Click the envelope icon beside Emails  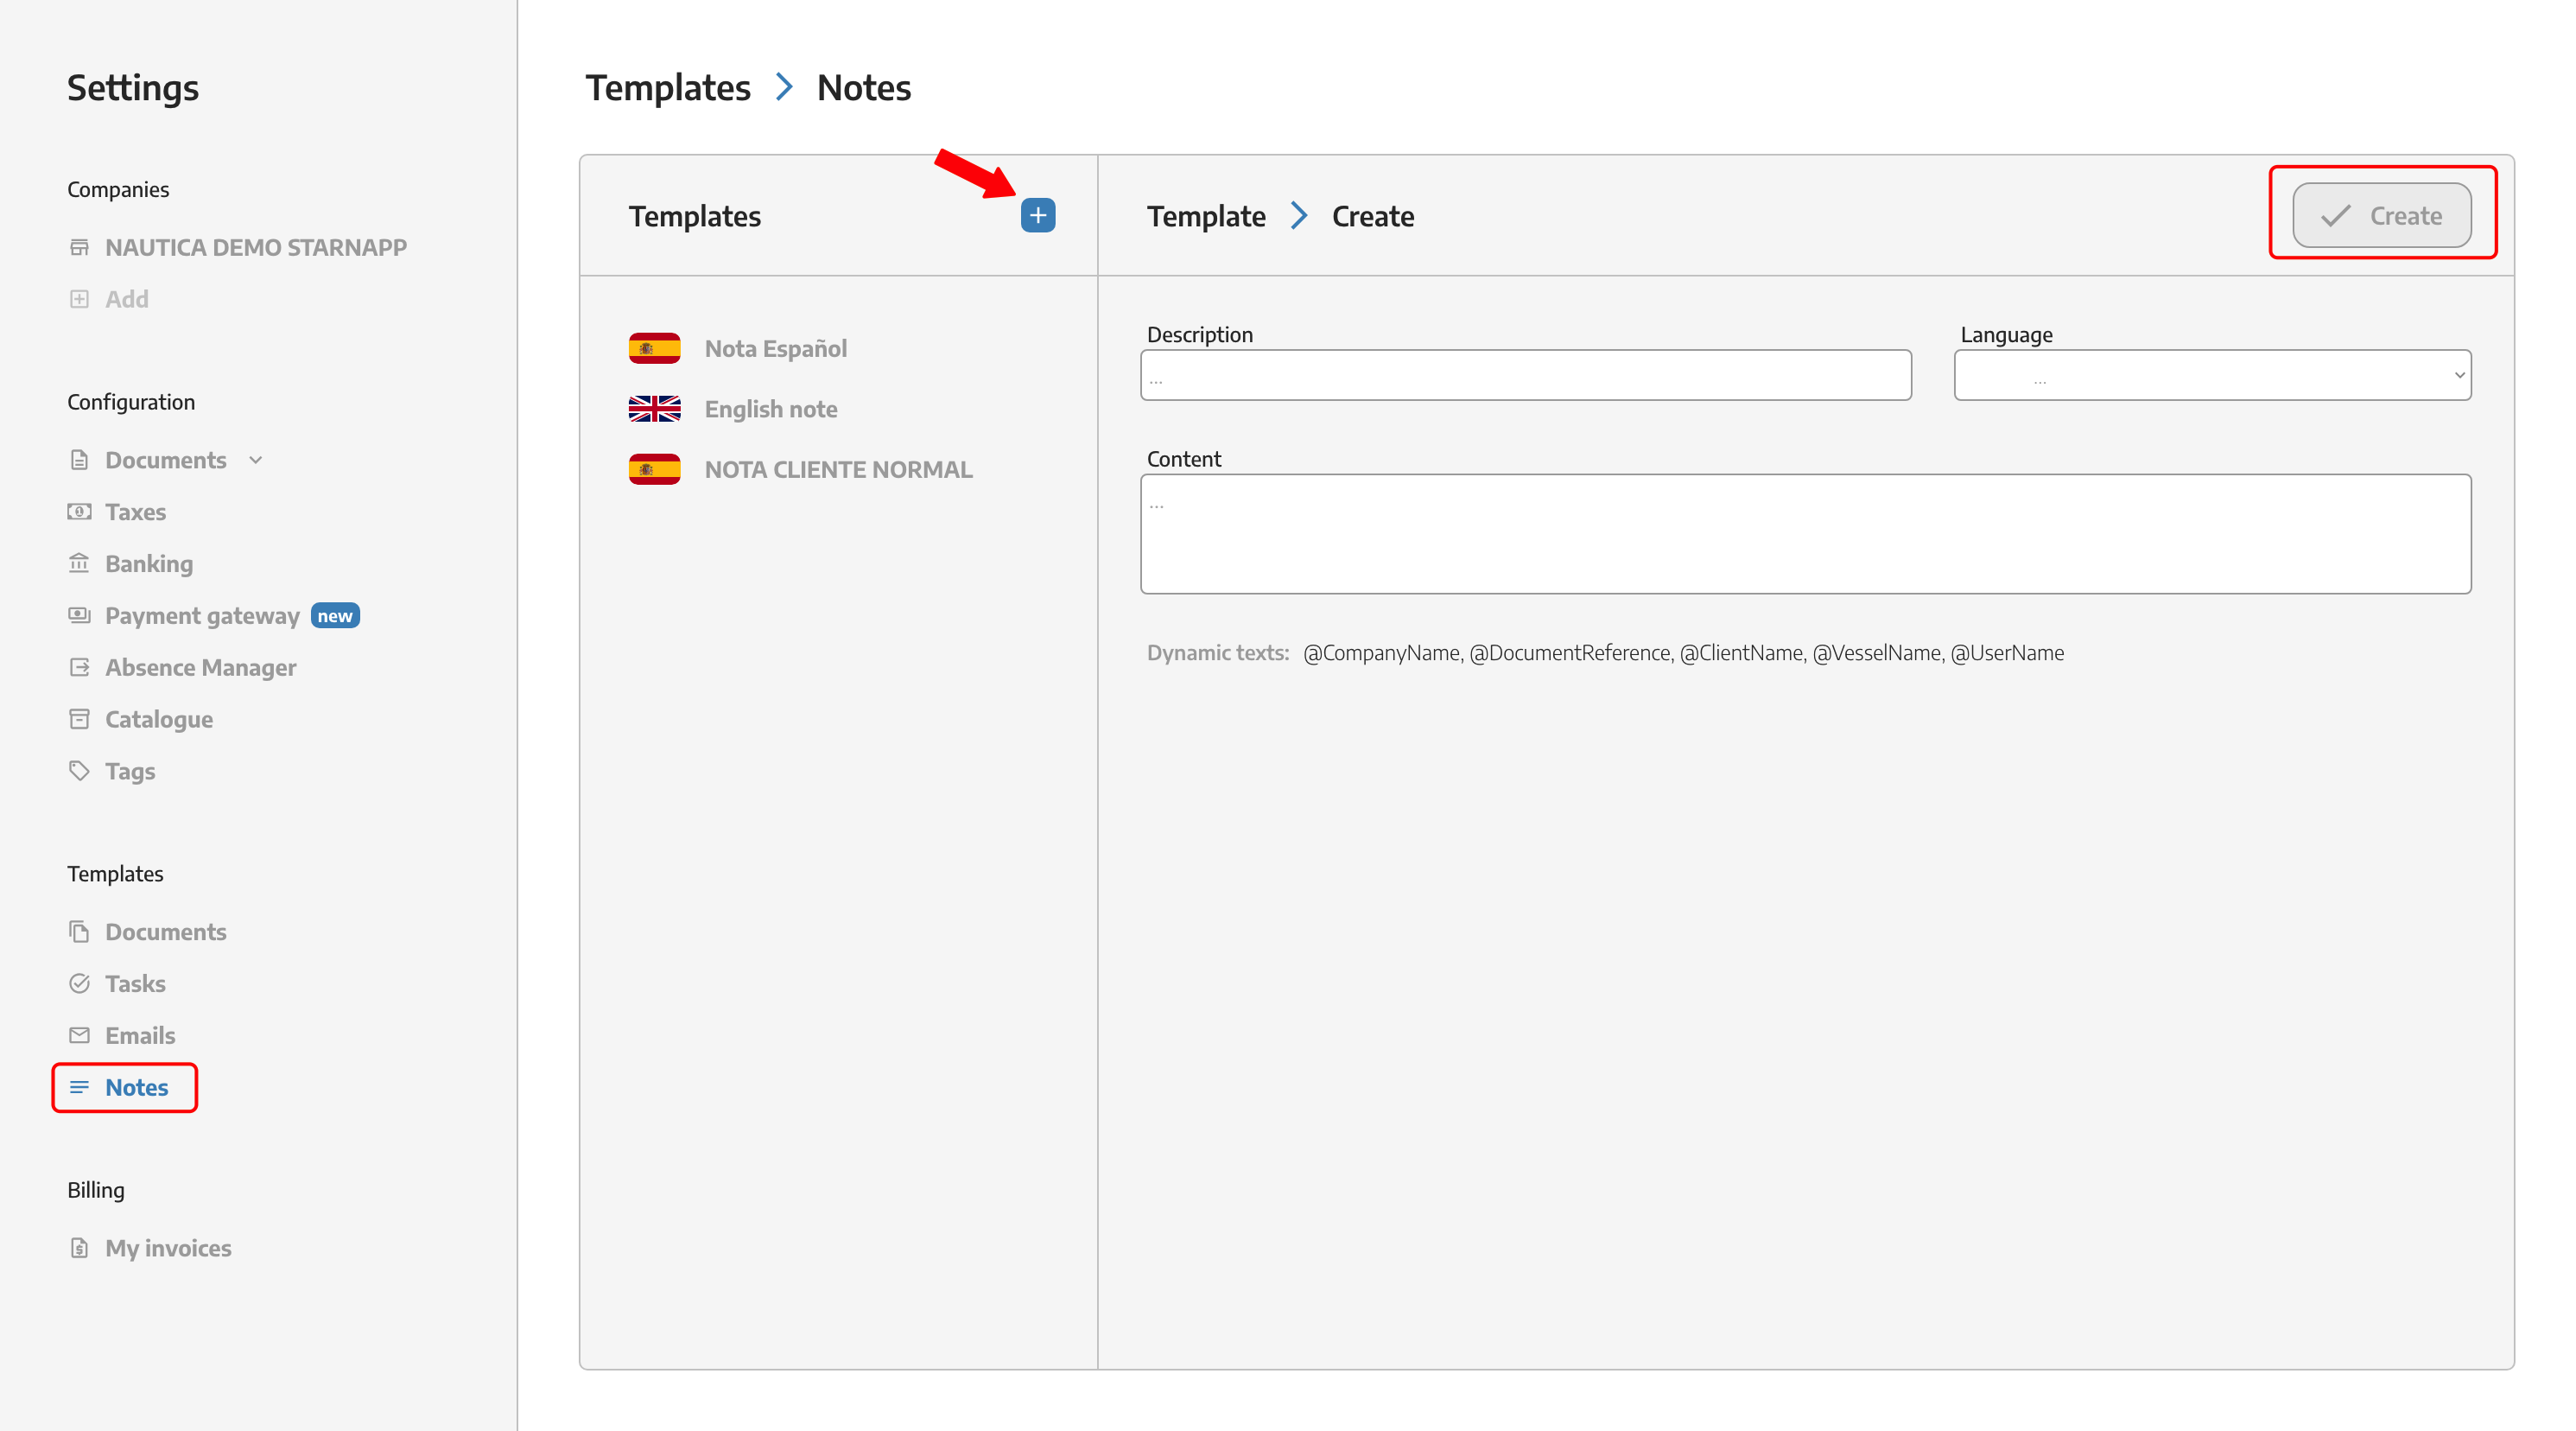(x=79, y=1036)
